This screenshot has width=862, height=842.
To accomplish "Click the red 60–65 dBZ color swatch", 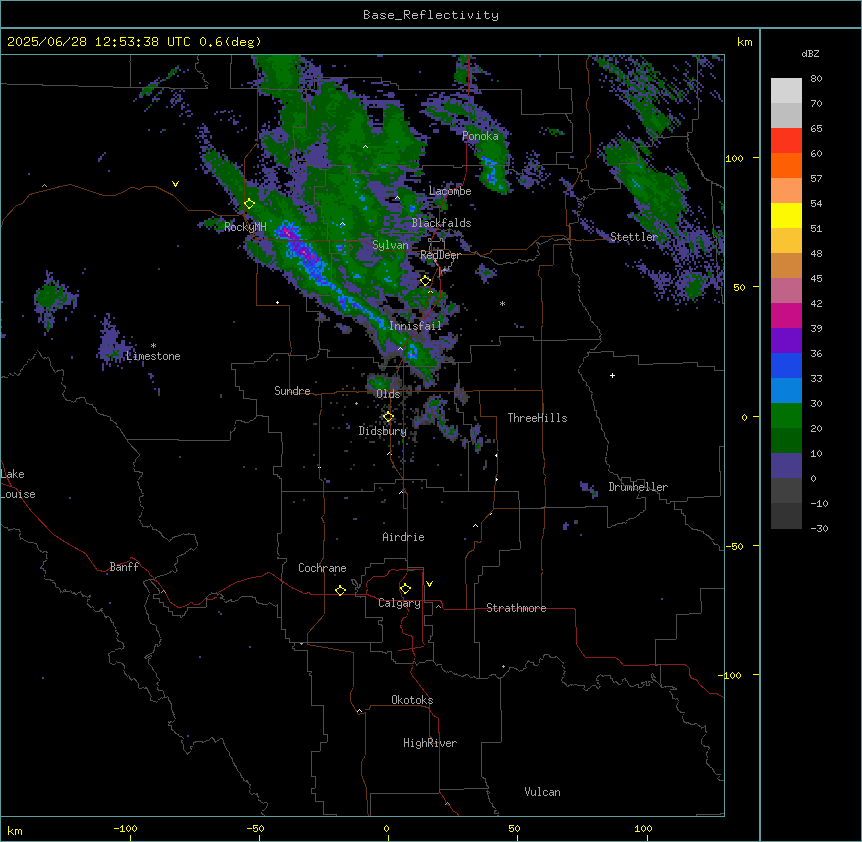I will point(786,140).
